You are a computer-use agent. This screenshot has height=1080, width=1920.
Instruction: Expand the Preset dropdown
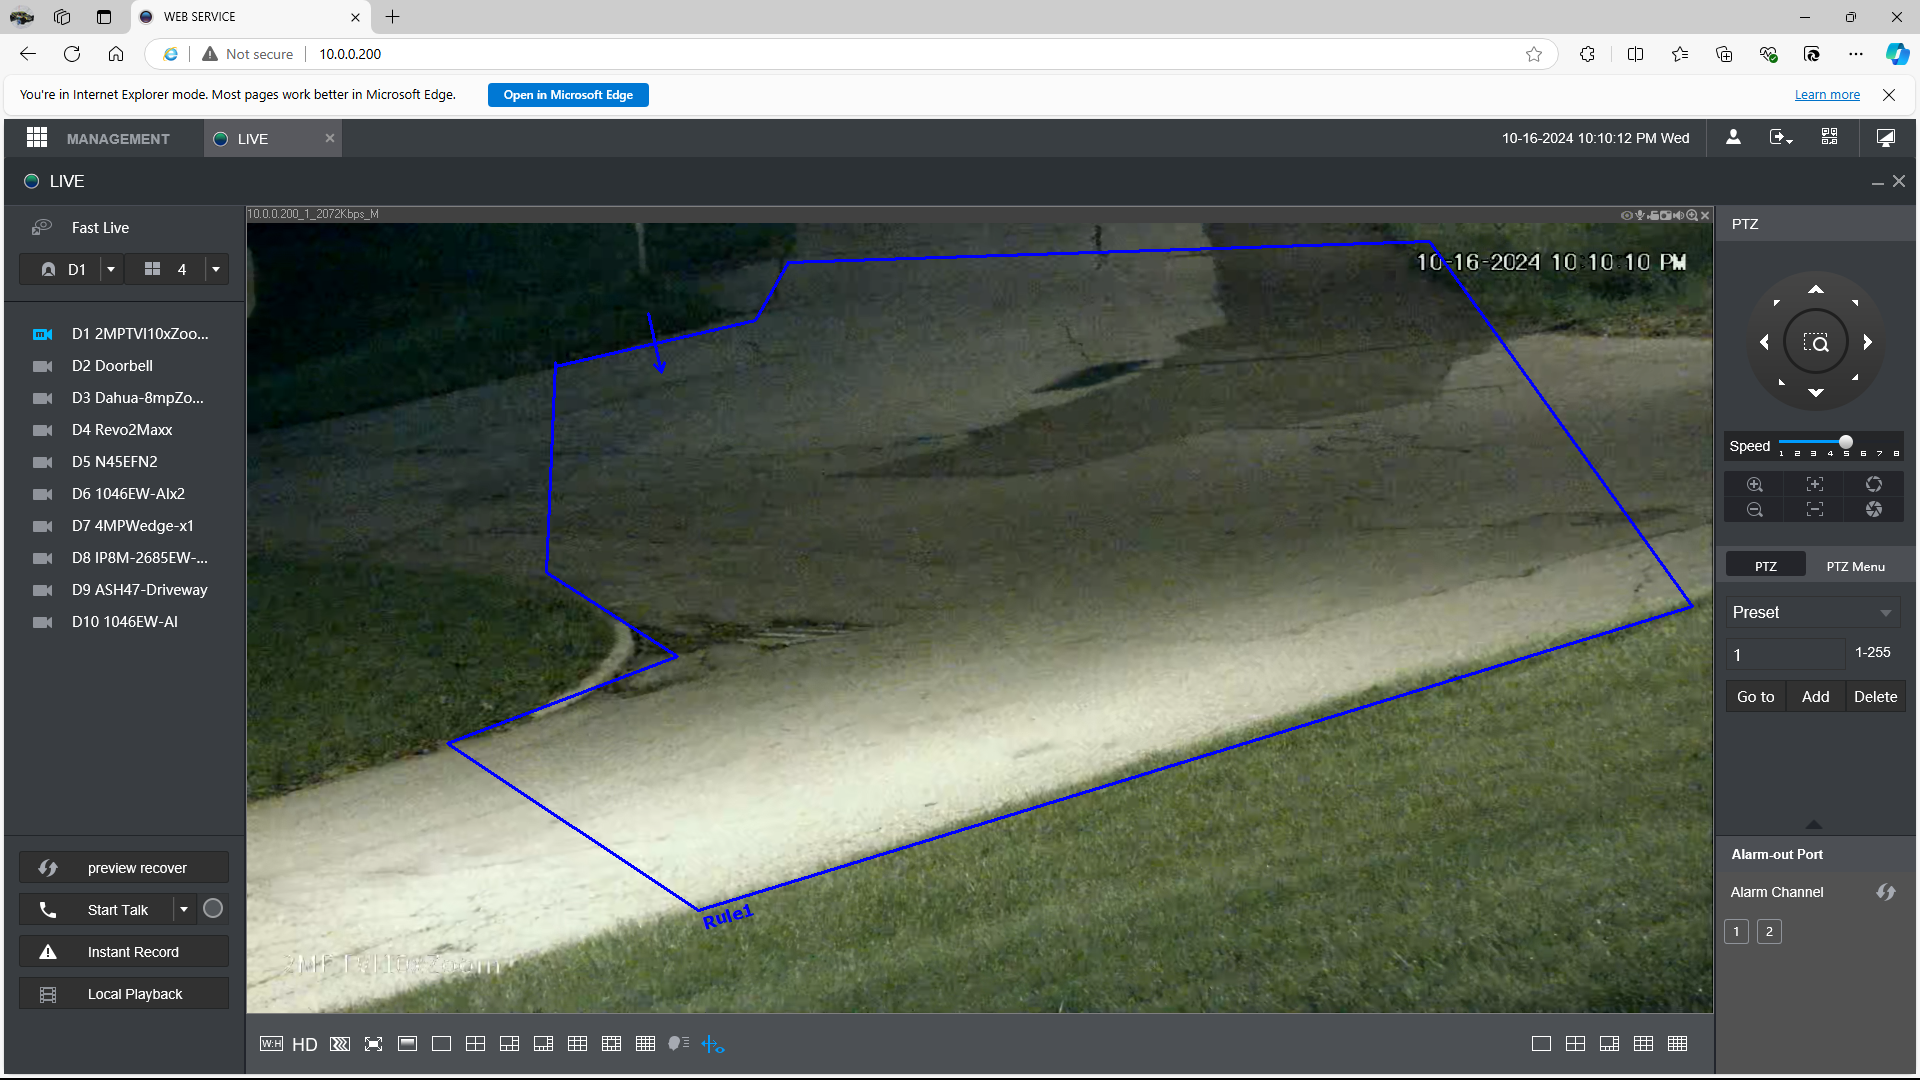pos(1886,613)
